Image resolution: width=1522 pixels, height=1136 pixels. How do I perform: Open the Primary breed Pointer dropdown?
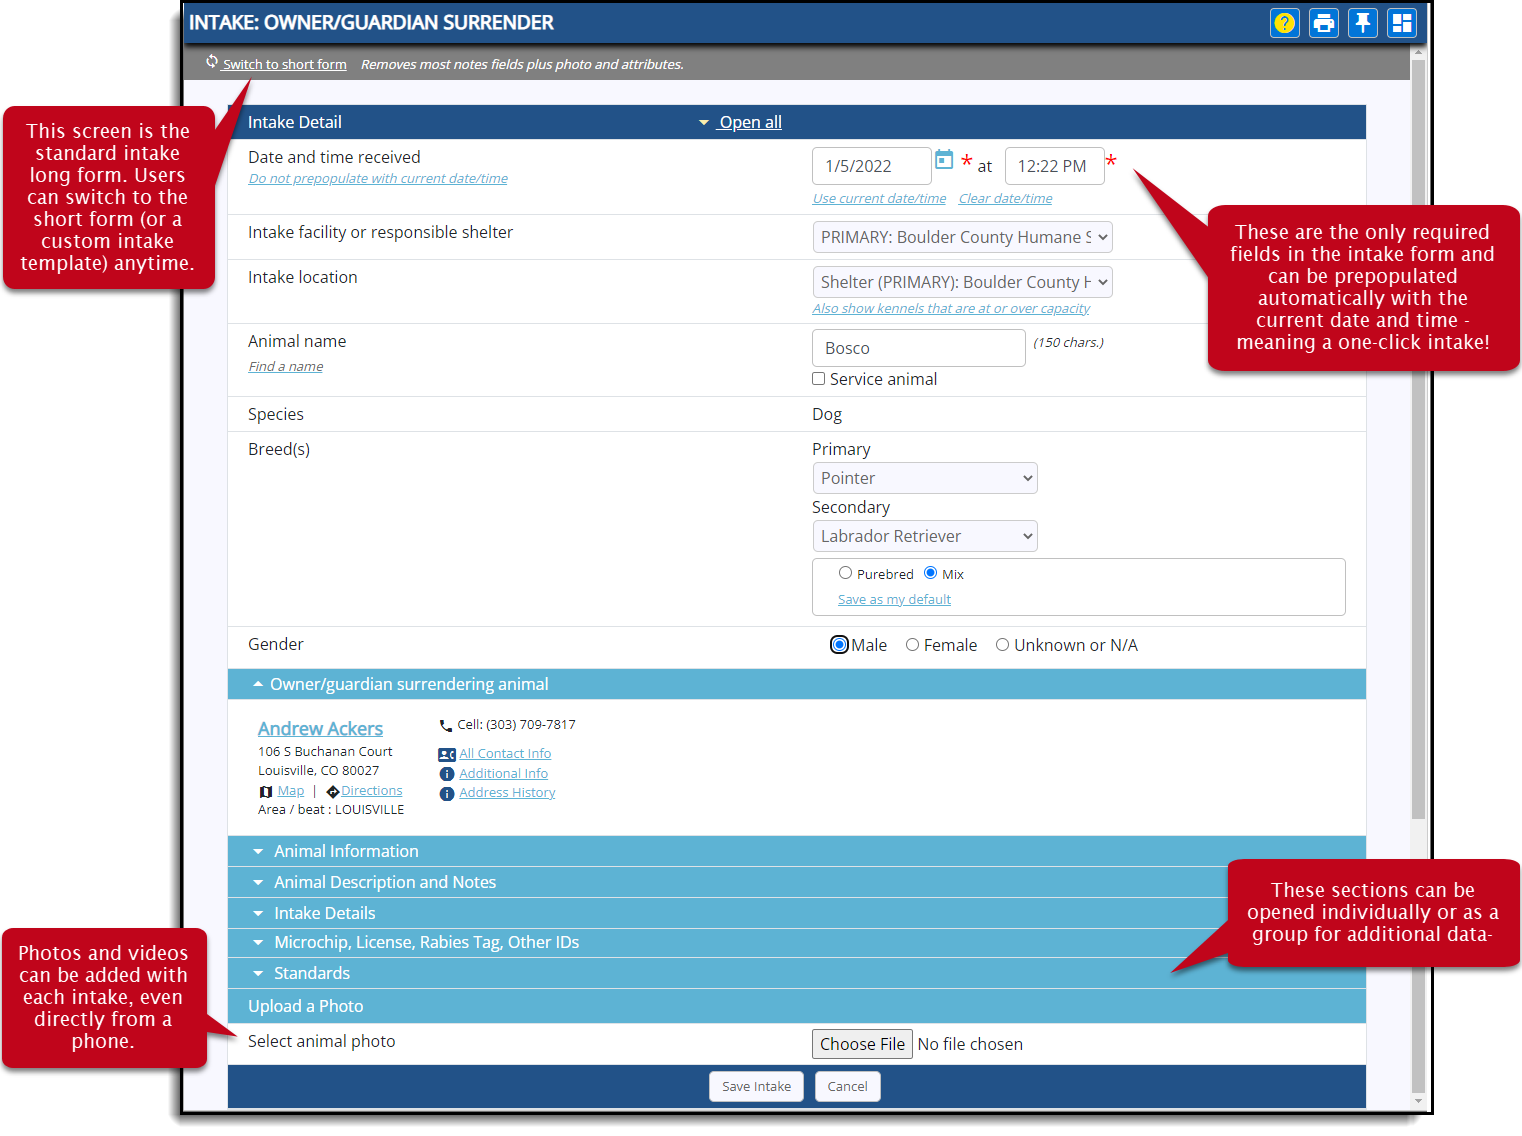(925, 478)
